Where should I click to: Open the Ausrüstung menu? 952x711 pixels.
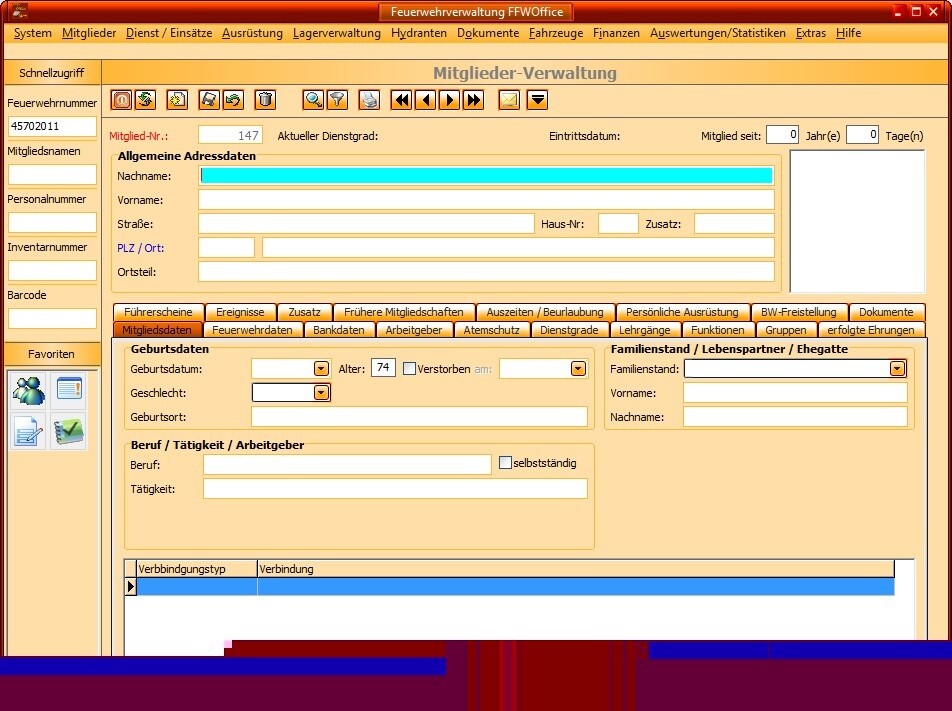click(x=252, y=33)
